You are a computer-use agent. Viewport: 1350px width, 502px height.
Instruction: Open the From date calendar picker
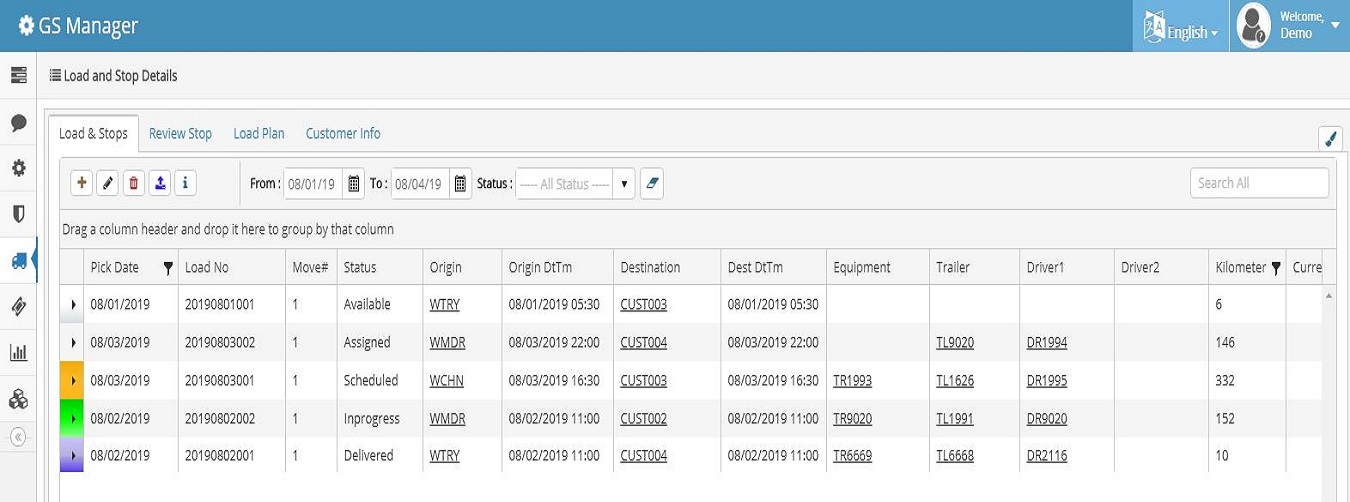coord(354,184)
